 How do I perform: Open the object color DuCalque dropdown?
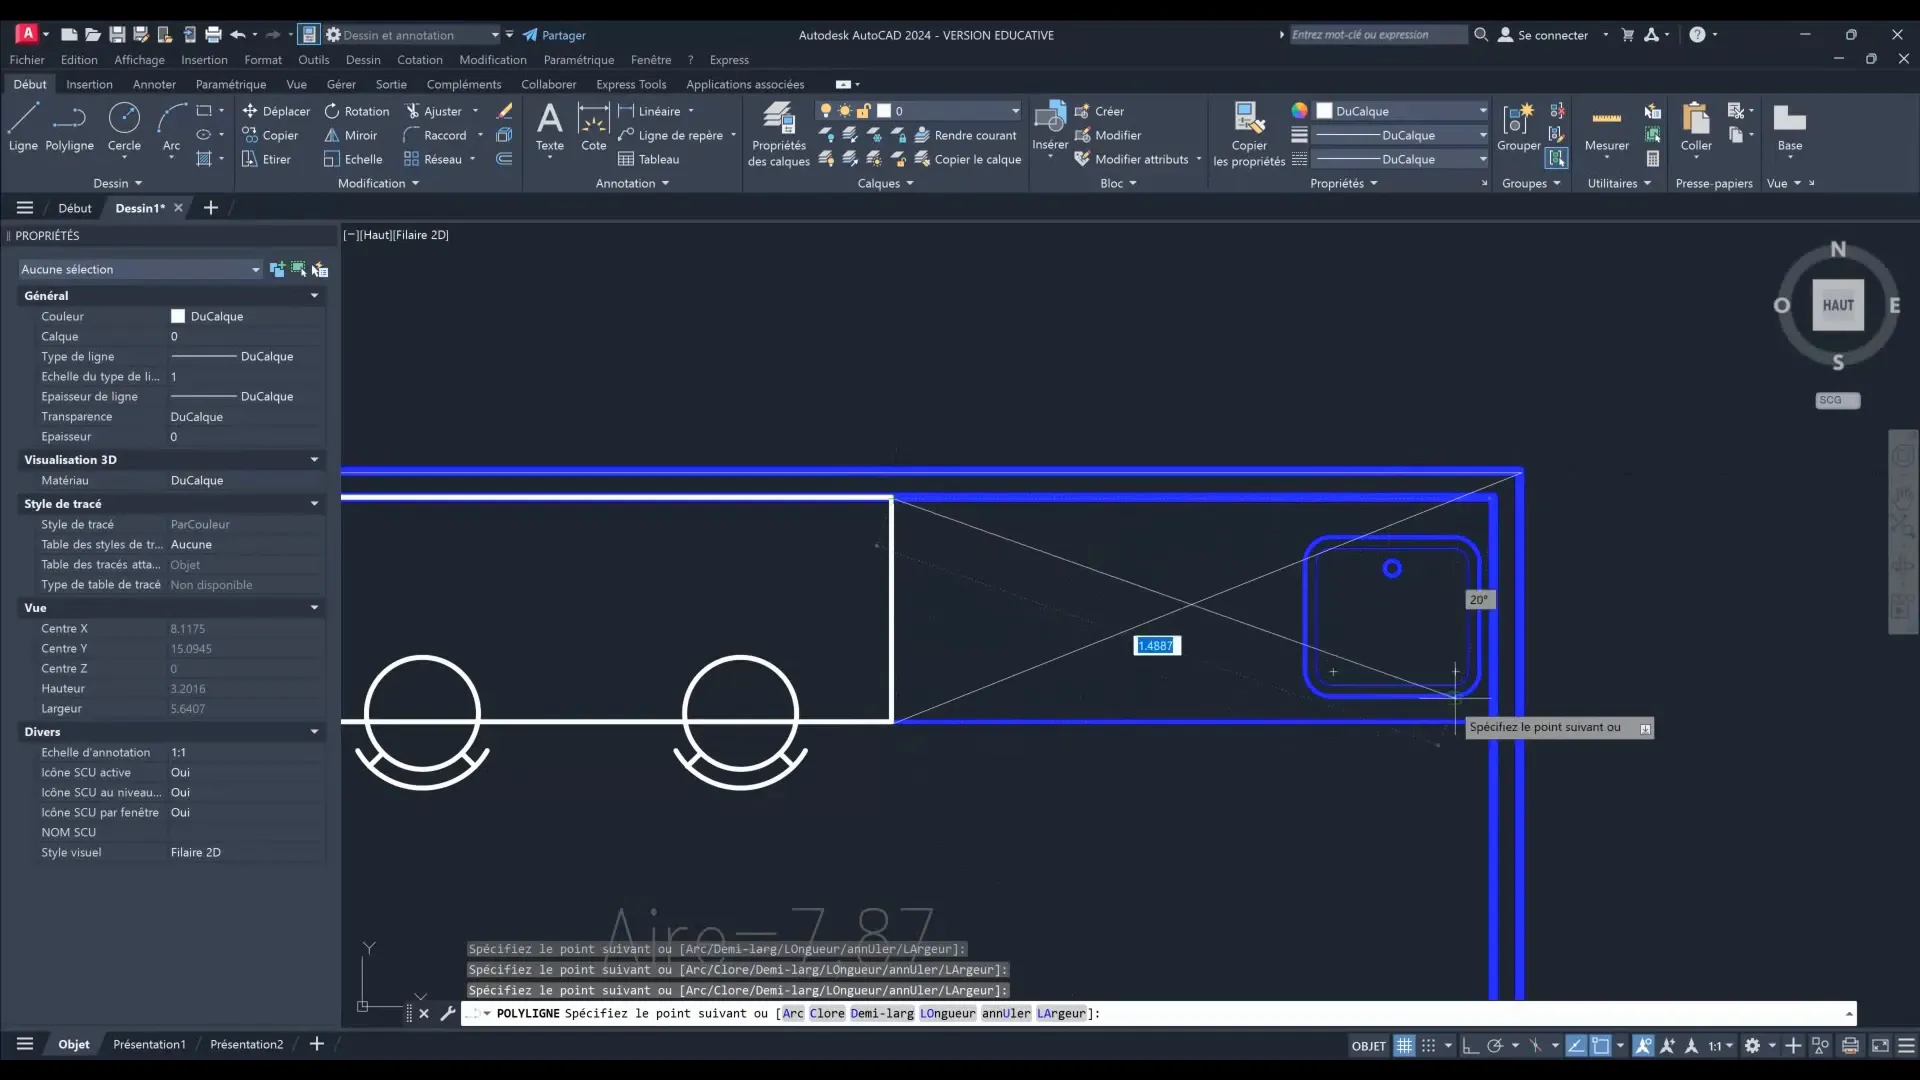tap(1402, 111)
